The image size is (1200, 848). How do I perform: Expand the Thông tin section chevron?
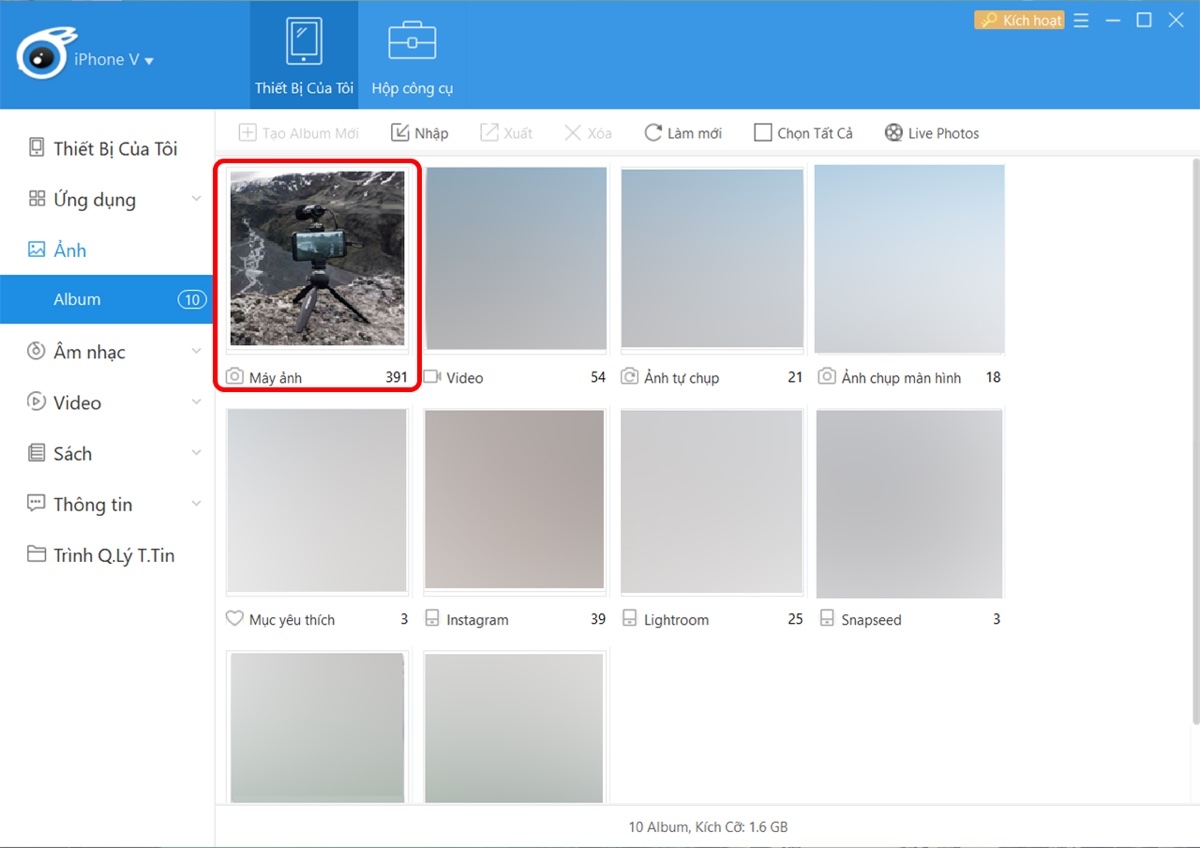tap(196, 504)
